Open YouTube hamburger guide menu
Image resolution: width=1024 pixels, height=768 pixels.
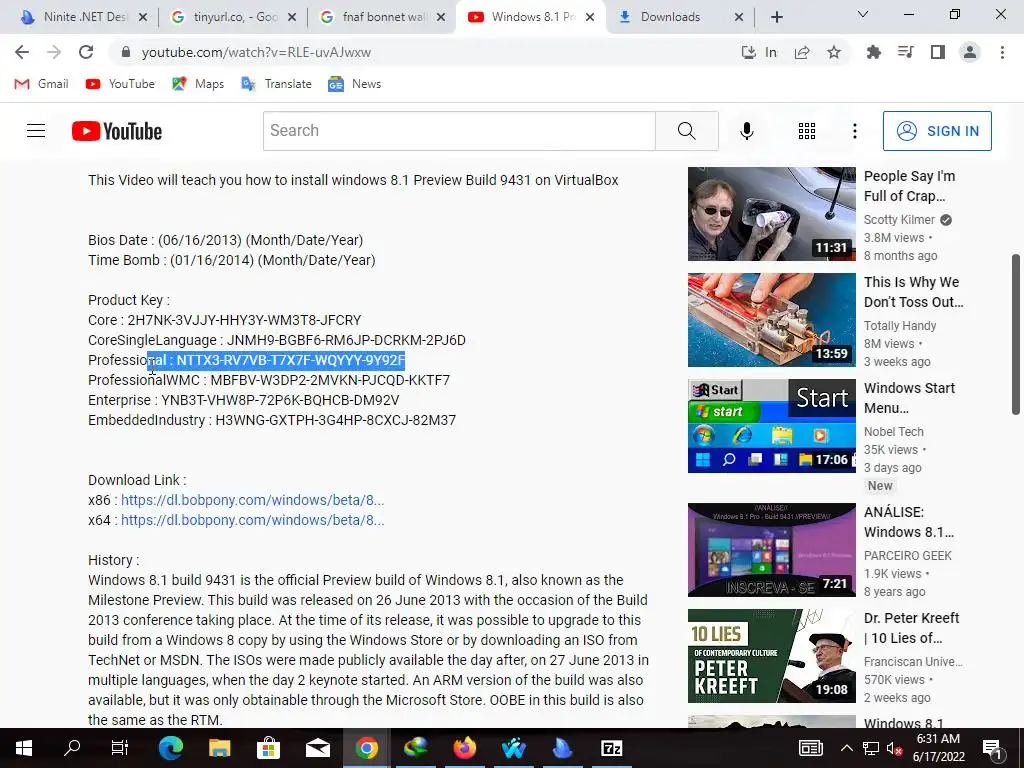[x=36, y=131]
